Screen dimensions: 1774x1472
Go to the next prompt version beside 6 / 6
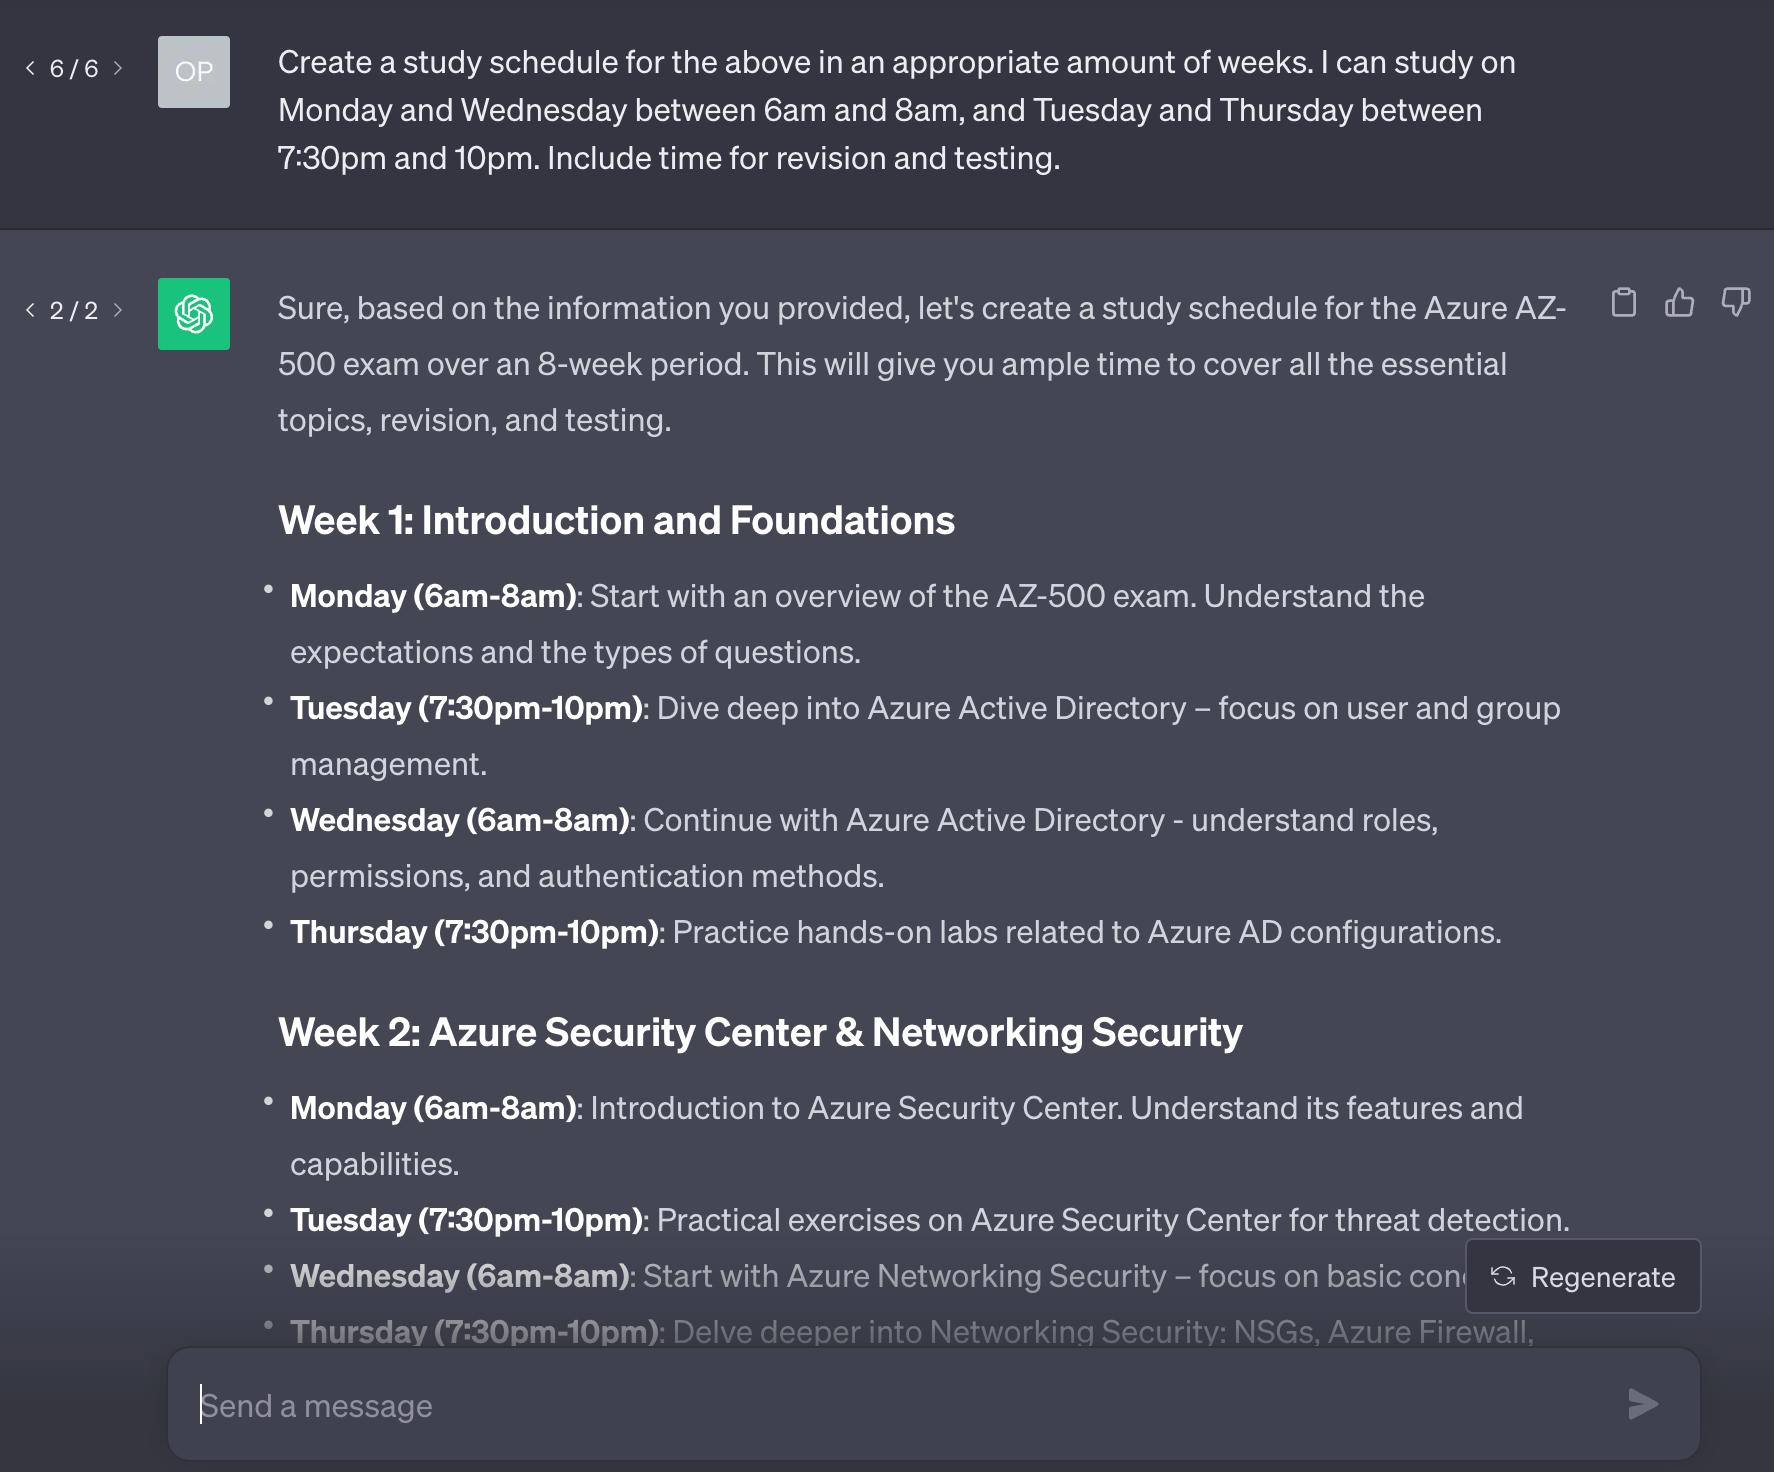tap(118, 68)
